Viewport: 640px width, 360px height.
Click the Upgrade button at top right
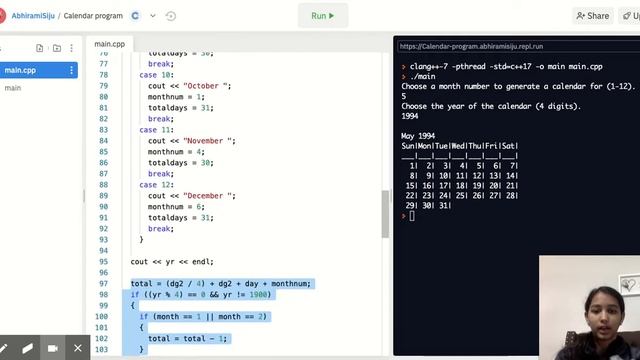coord(631,16)
